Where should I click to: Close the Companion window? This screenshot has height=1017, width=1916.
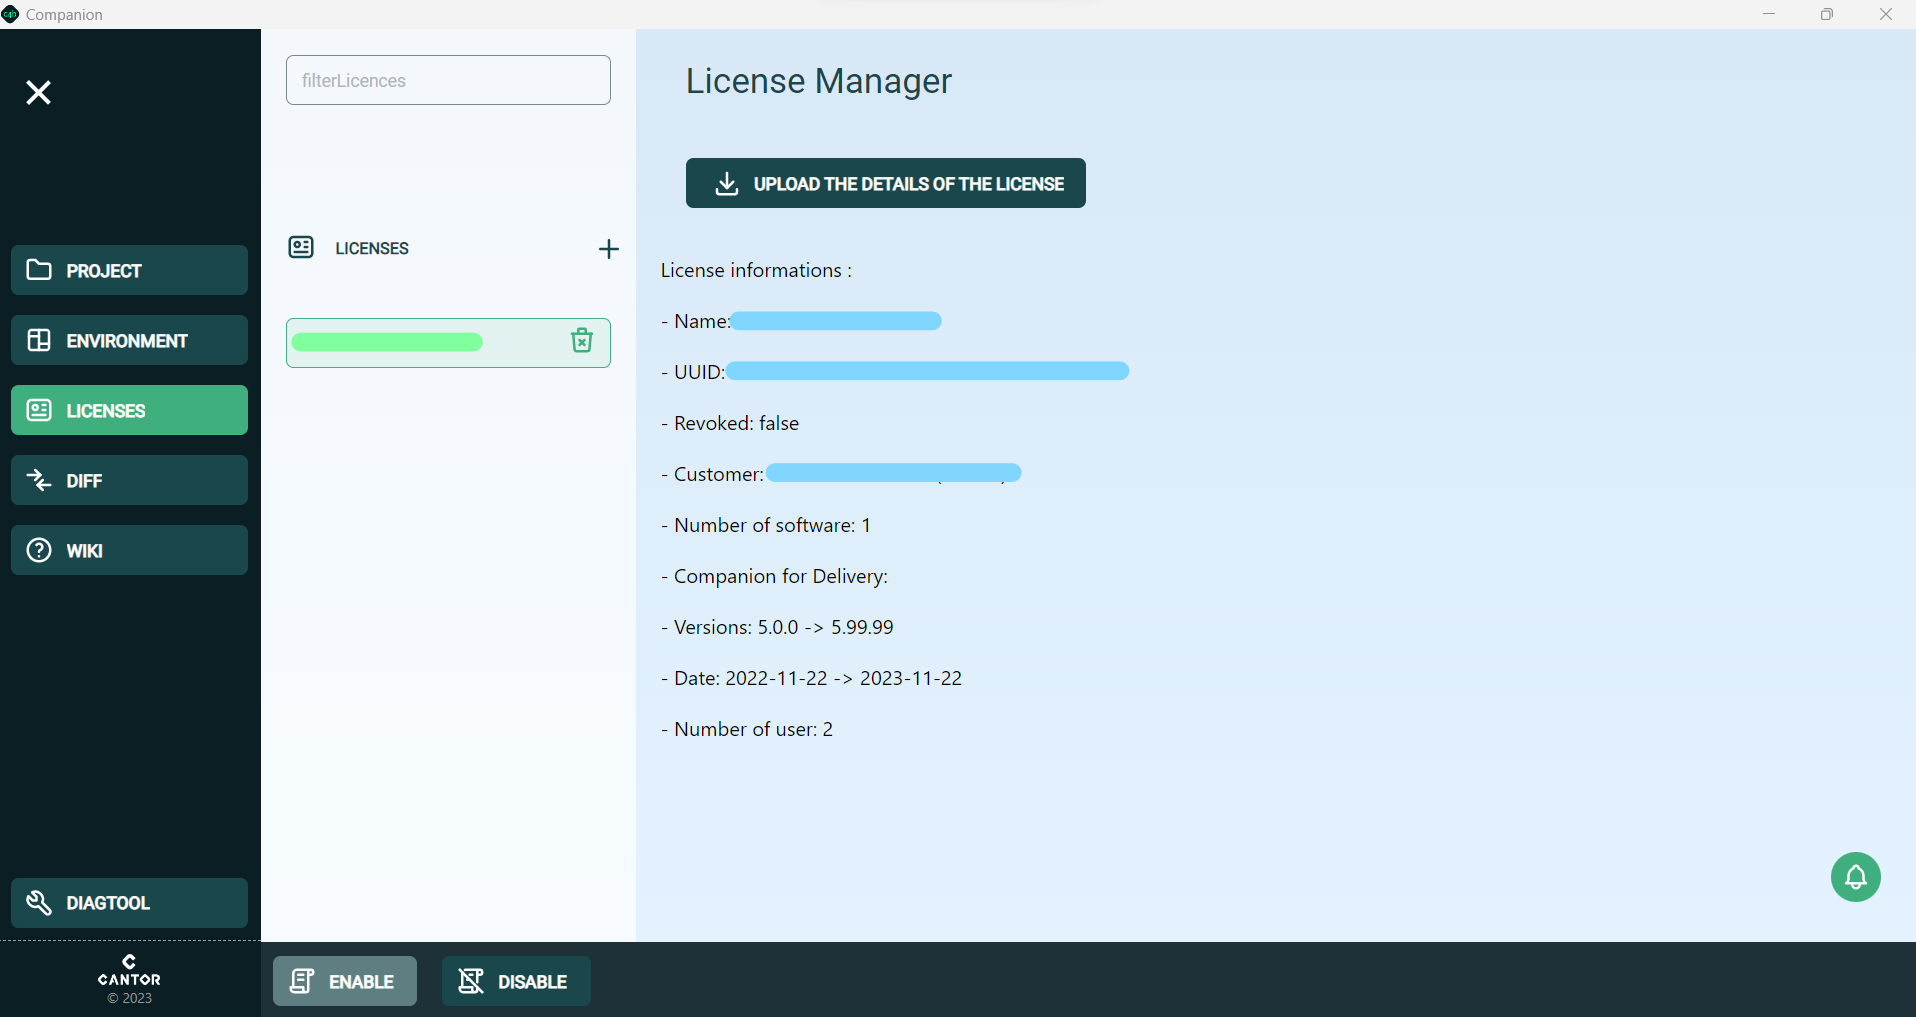click(1886, 14)
